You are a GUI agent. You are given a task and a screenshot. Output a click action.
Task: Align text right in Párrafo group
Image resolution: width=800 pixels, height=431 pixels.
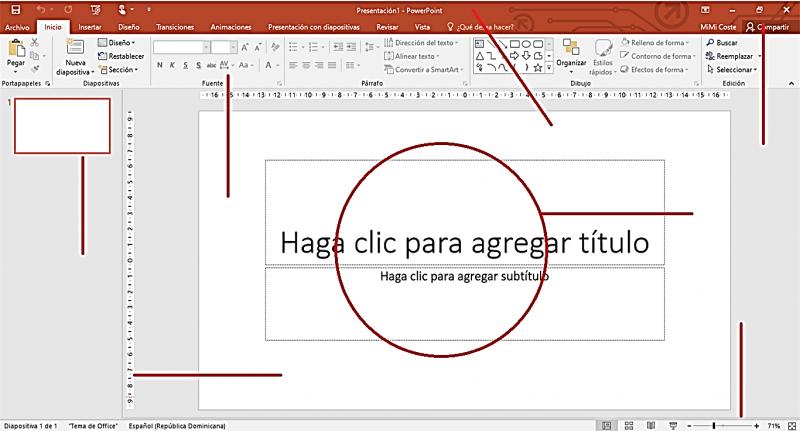click(319, 65)
